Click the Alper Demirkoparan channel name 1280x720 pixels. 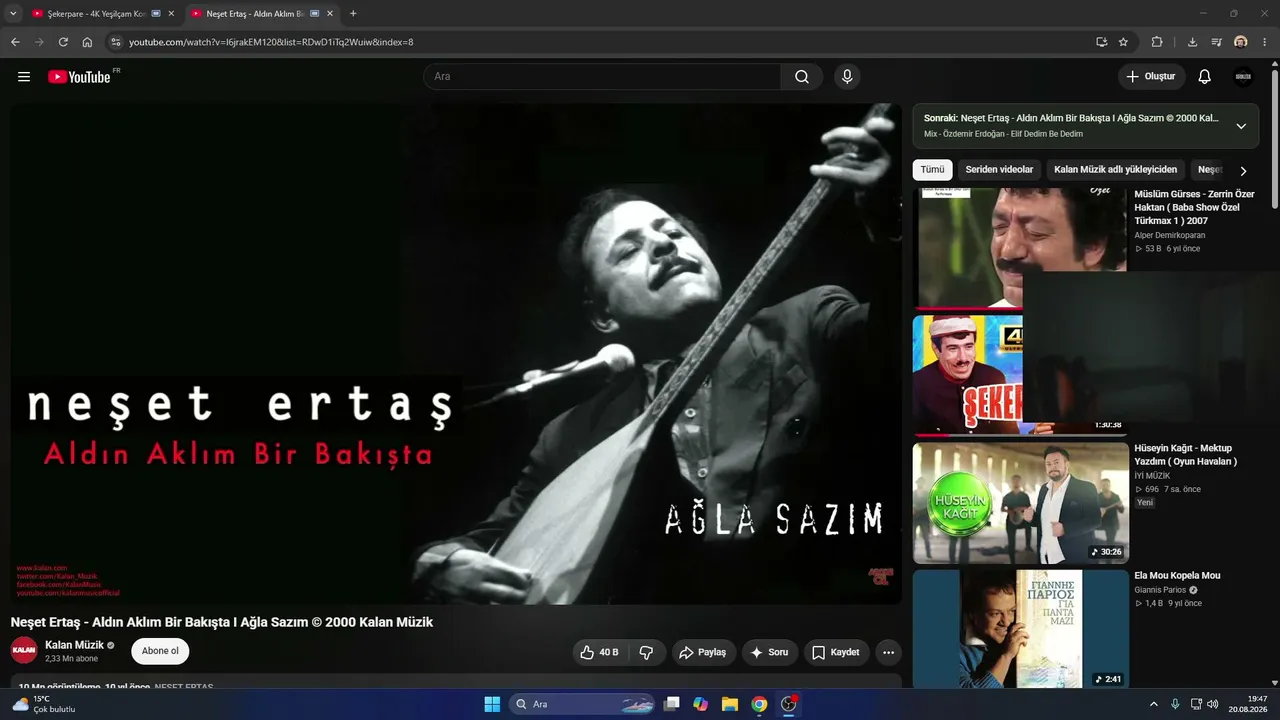1169,235
